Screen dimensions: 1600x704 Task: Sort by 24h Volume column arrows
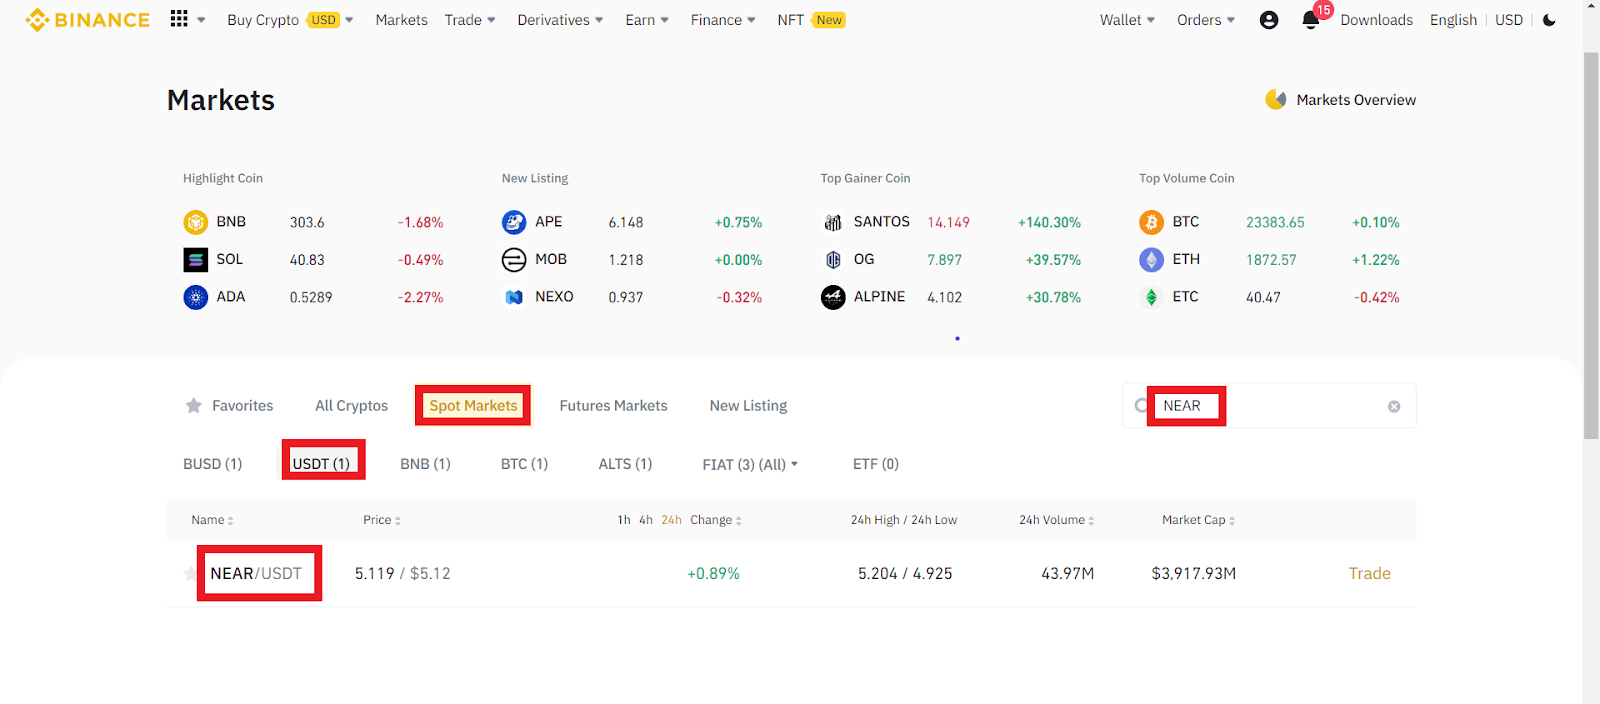pyautogui.click(x=1091, y=521)
